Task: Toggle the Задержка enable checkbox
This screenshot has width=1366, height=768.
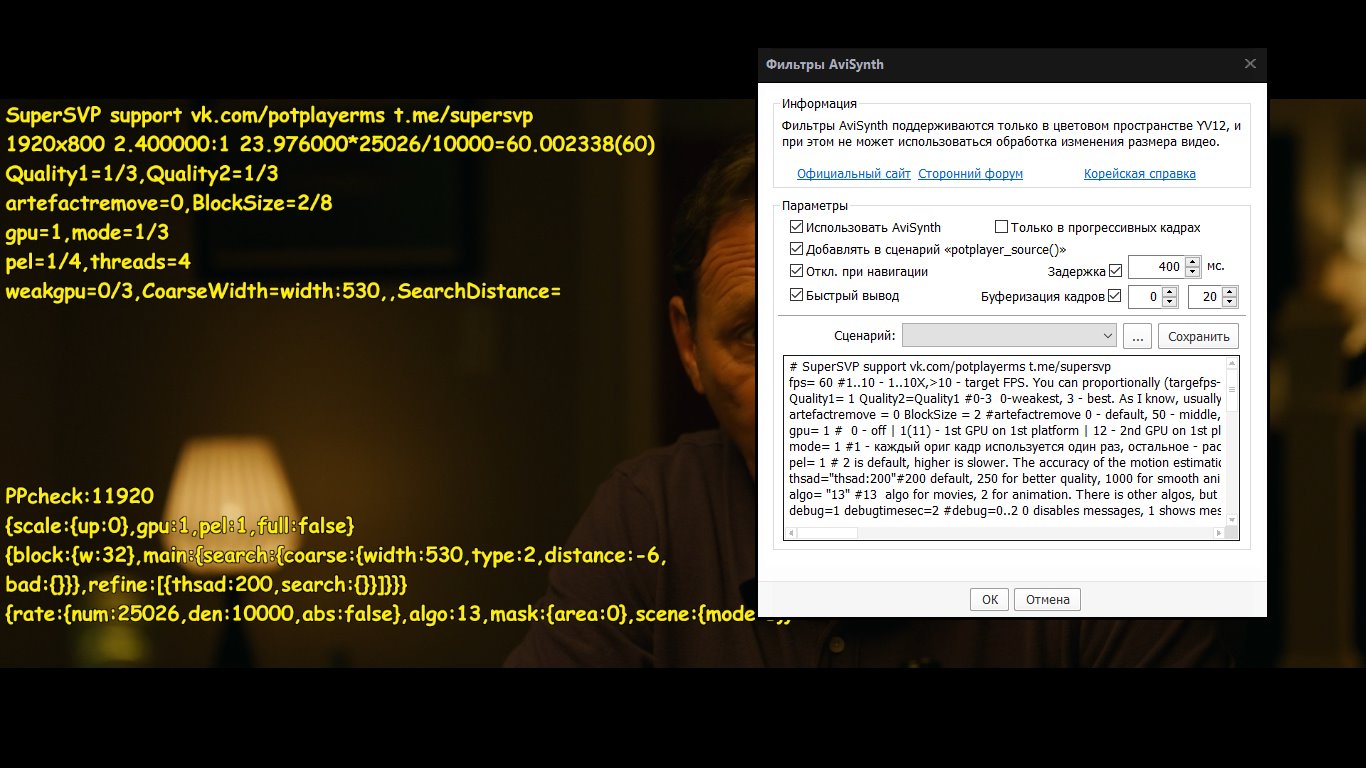Action: (1116, 270)
